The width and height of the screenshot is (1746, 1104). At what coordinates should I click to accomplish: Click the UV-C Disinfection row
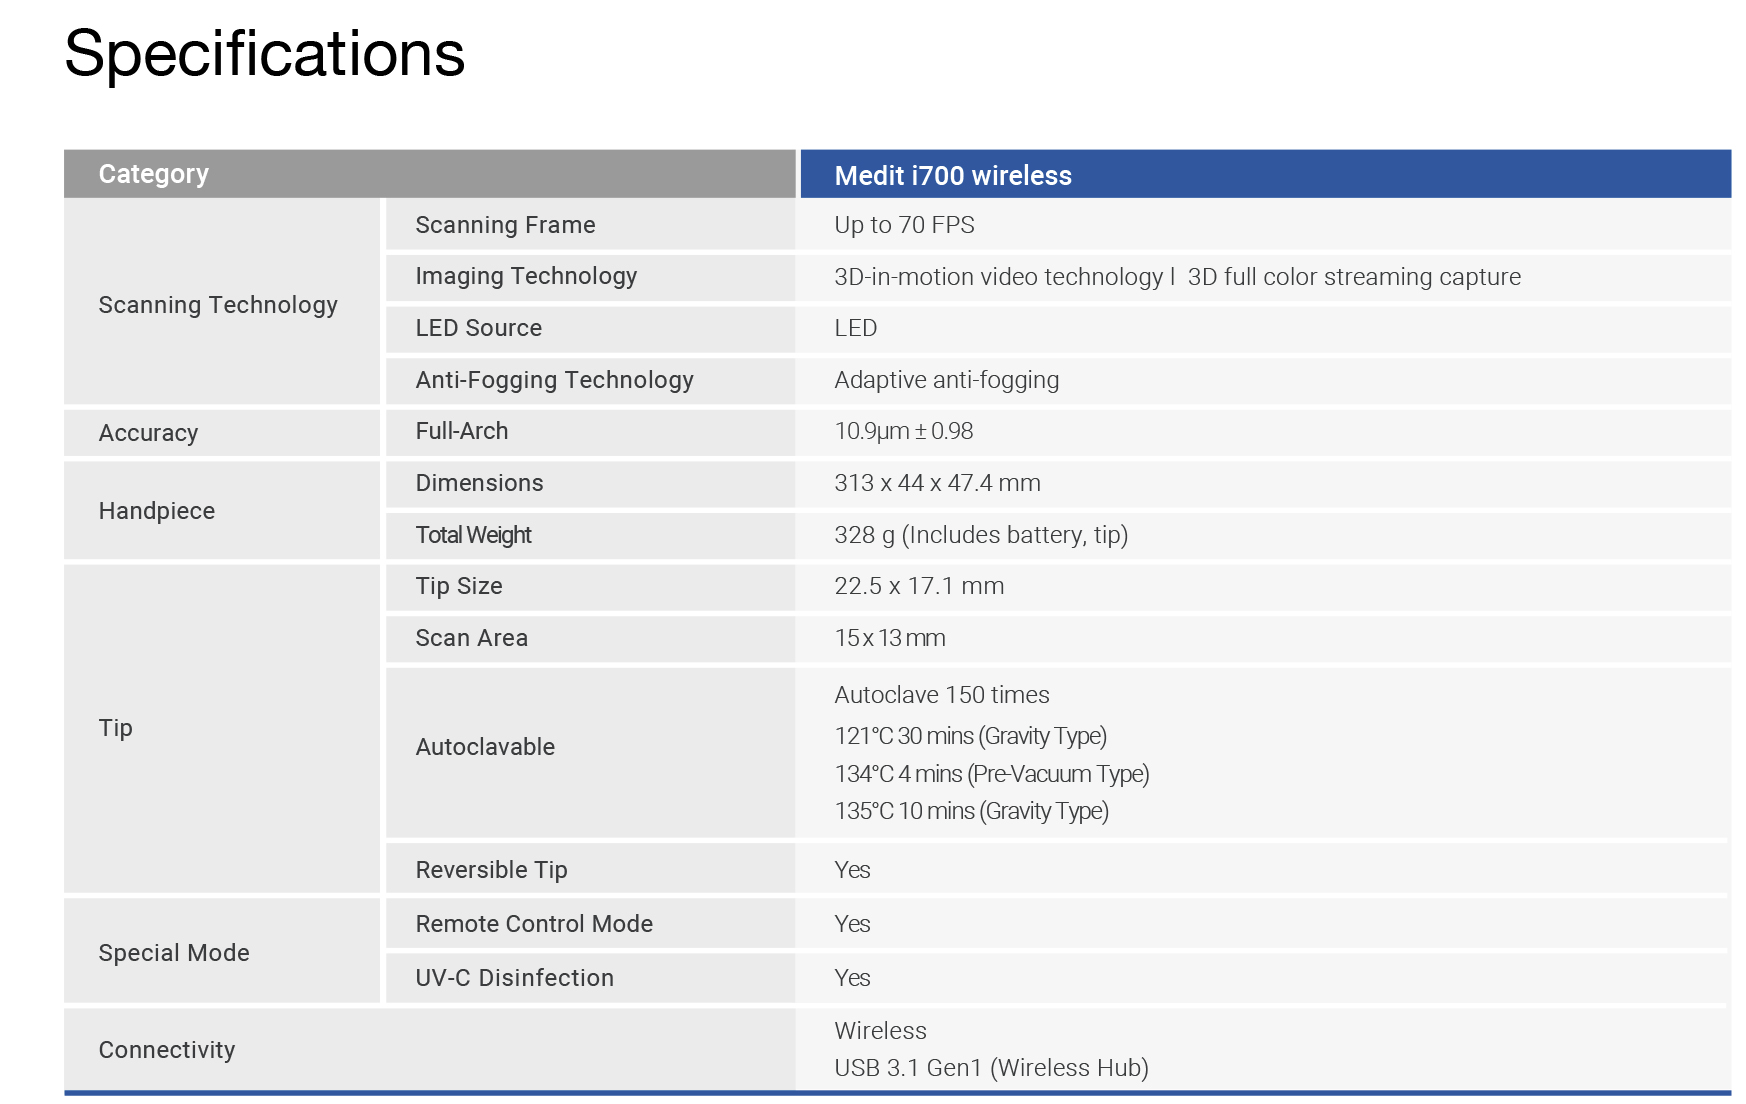point(515,977)
